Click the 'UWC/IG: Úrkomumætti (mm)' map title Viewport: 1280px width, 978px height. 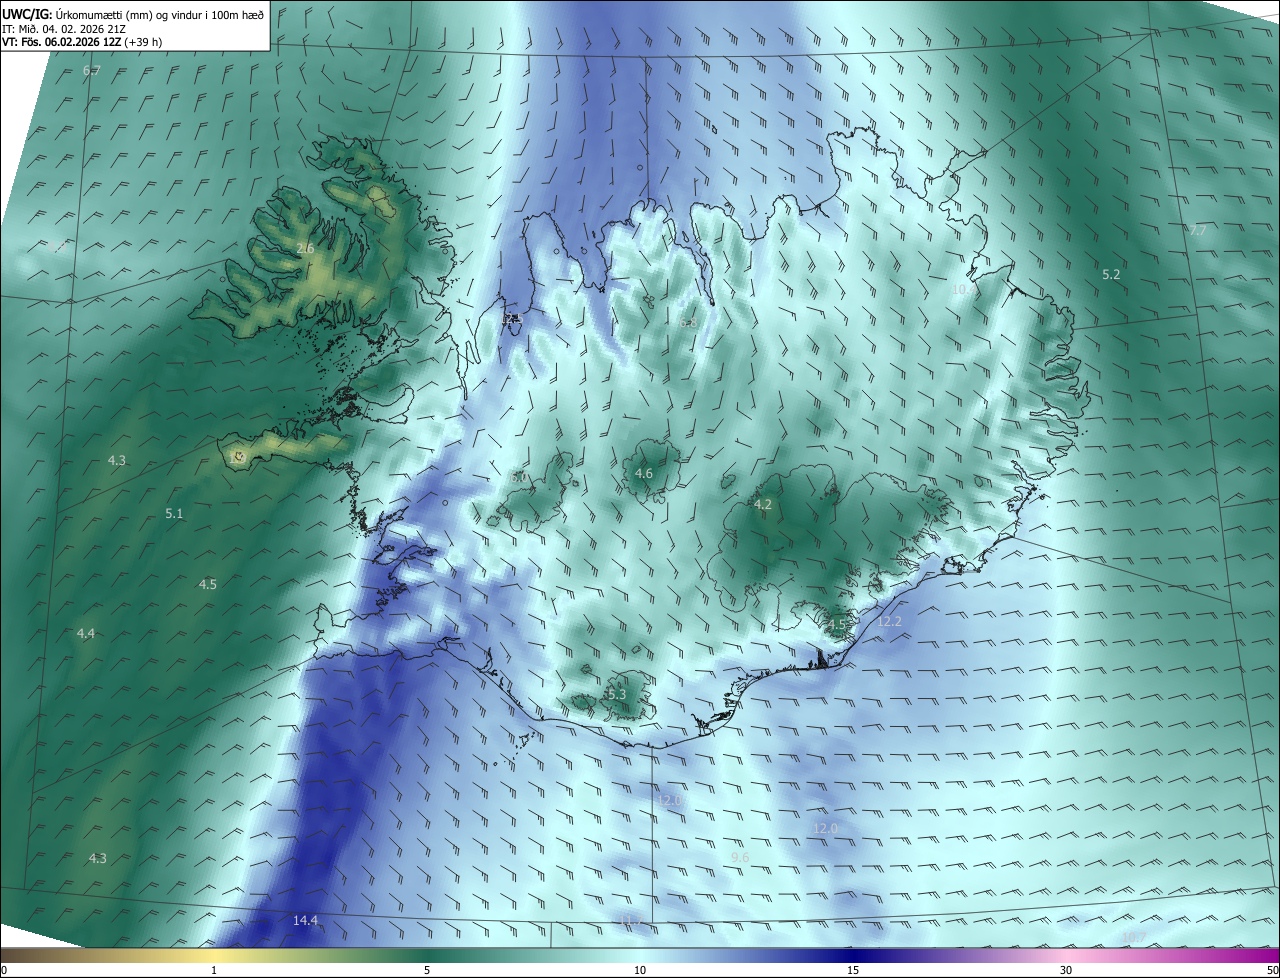(134, 15)
